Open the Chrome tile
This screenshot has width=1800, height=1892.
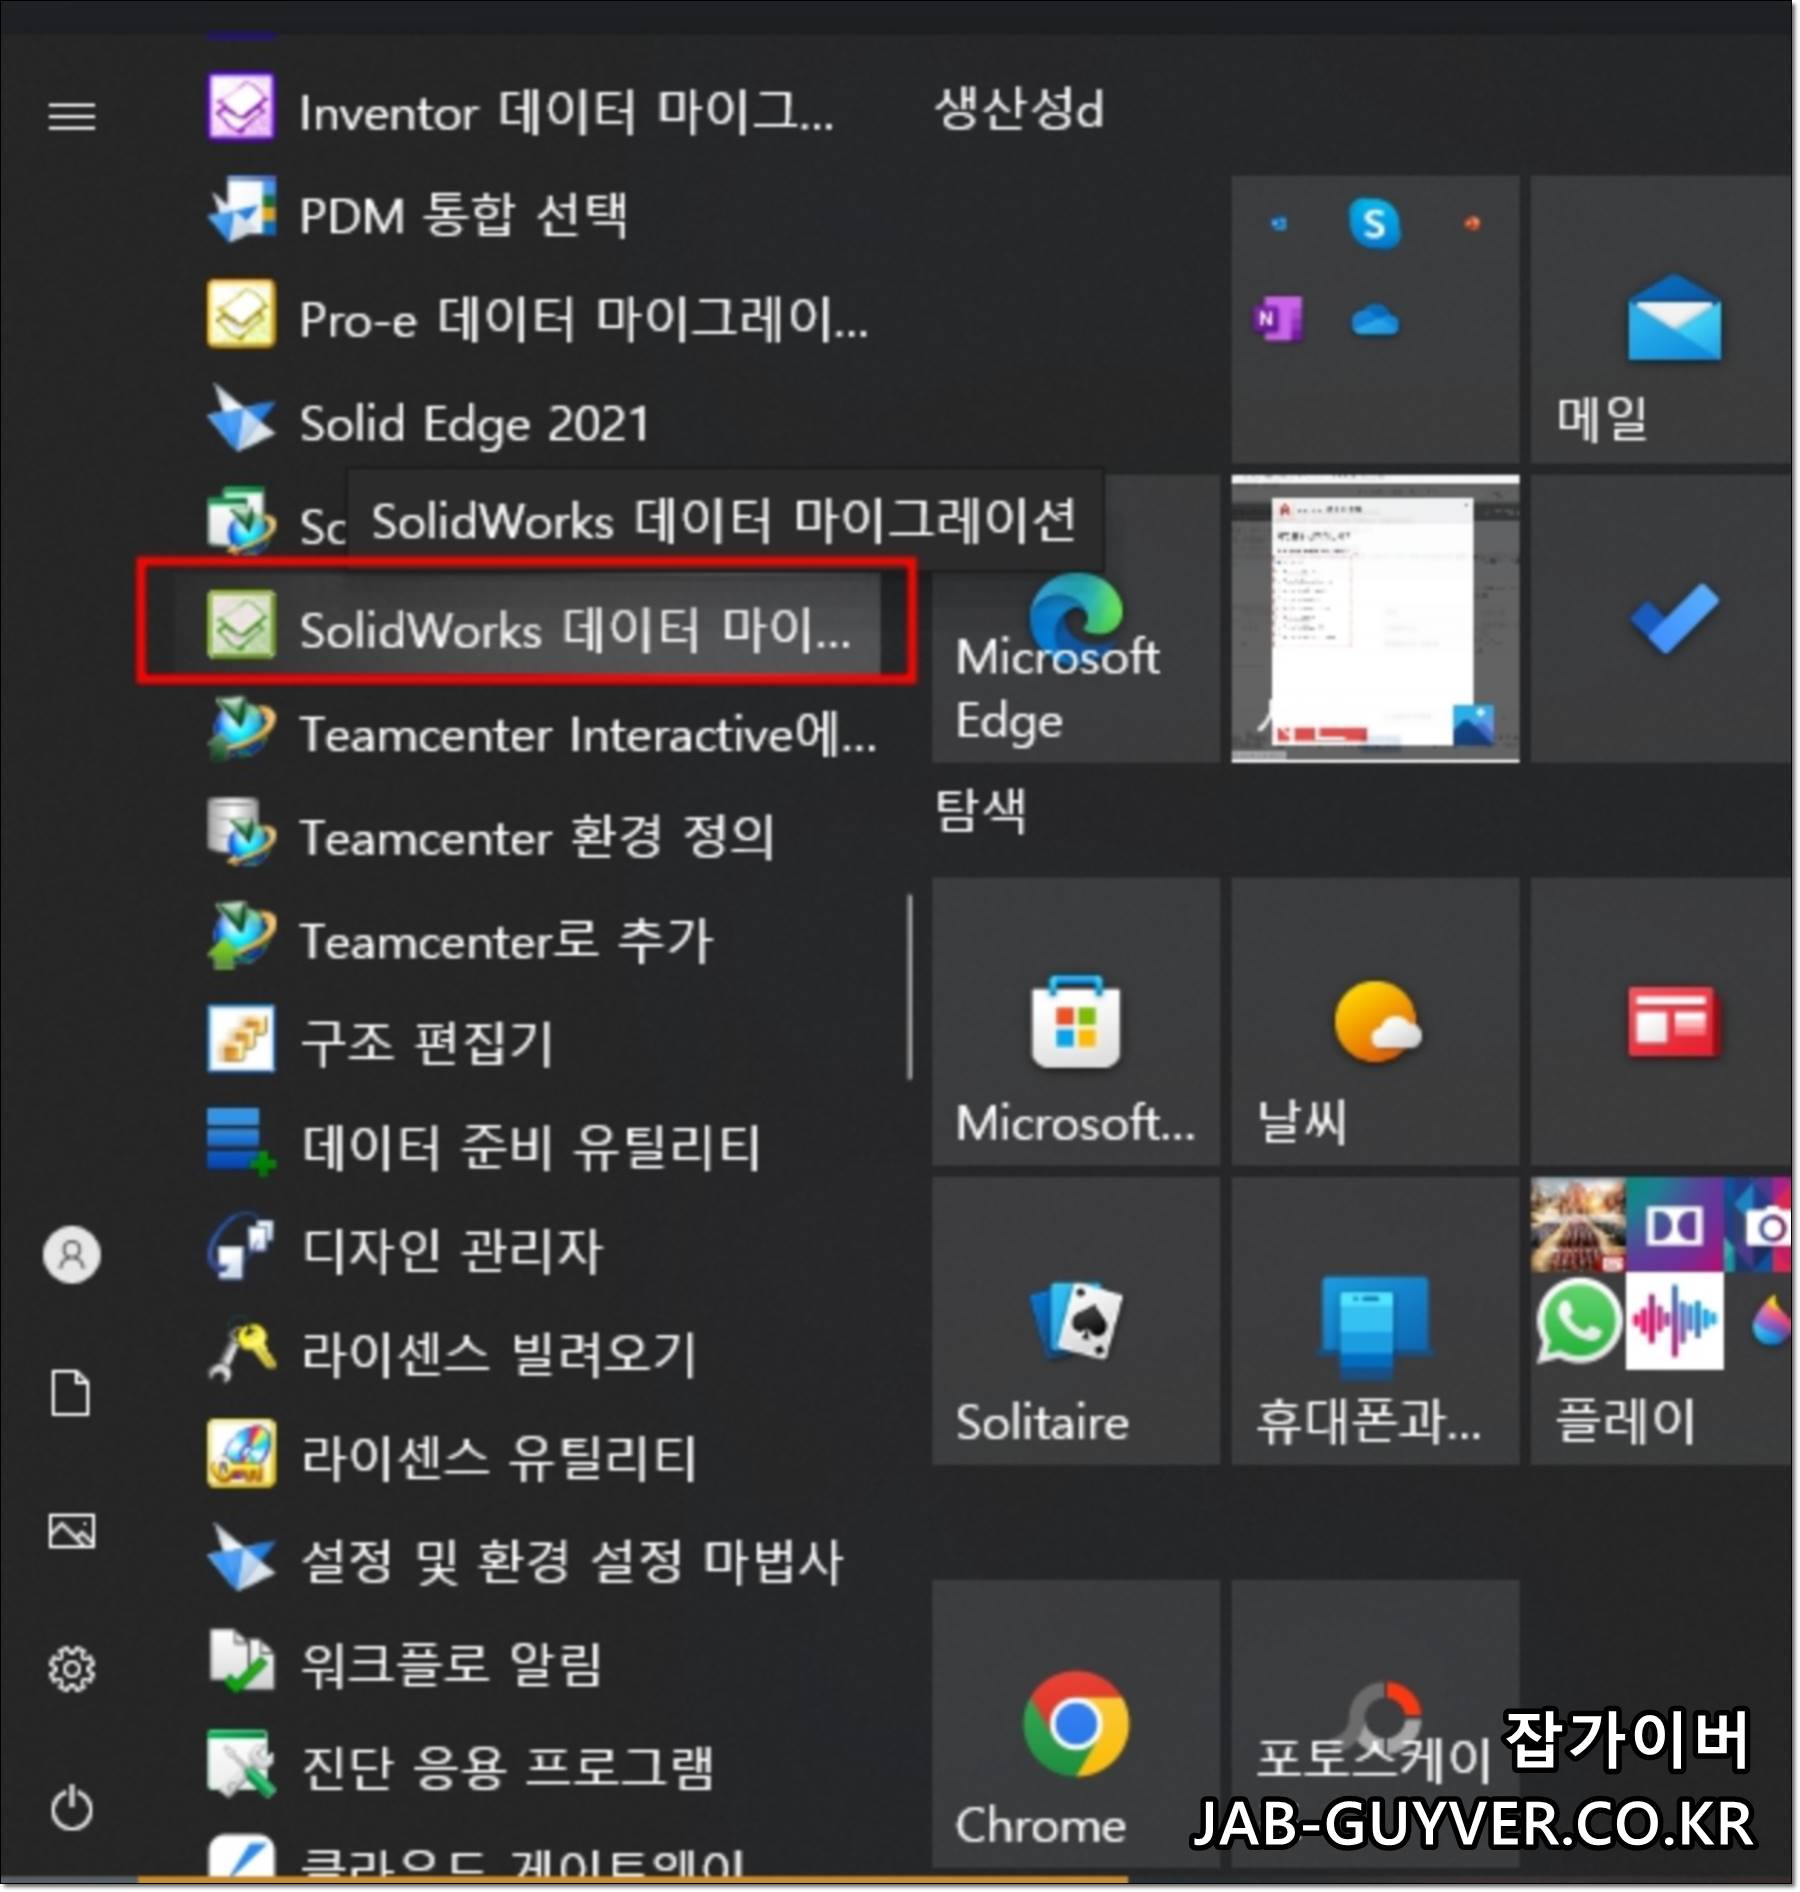coord(1076,1724)
